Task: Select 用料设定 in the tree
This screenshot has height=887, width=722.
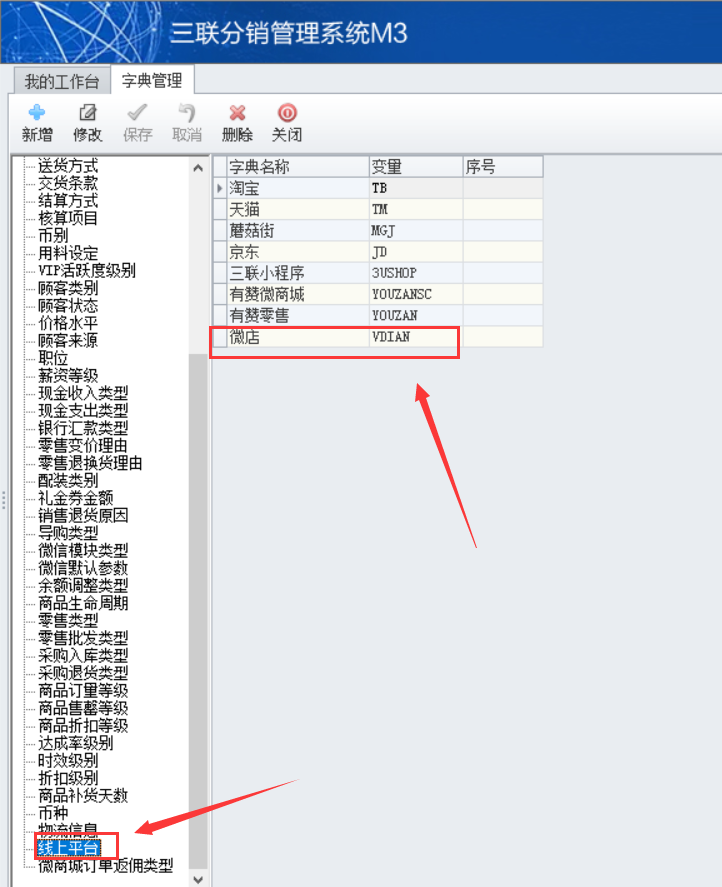Action: [68, 253]
